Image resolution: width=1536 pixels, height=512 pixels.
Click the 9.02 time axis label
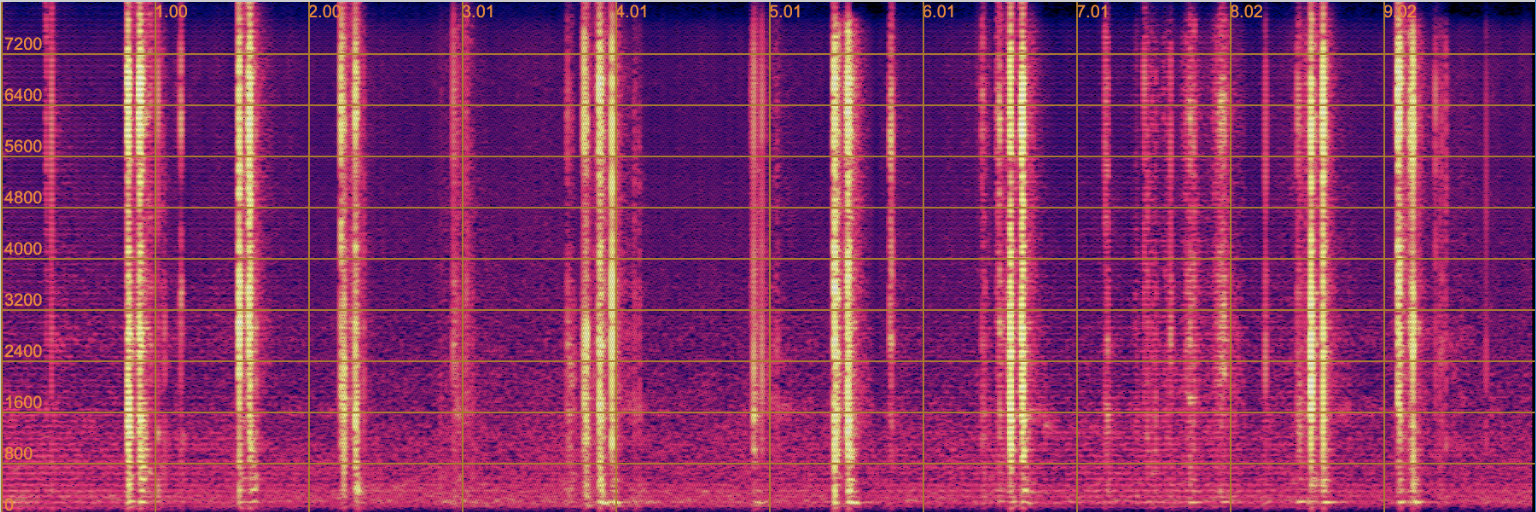(1401, 12)
